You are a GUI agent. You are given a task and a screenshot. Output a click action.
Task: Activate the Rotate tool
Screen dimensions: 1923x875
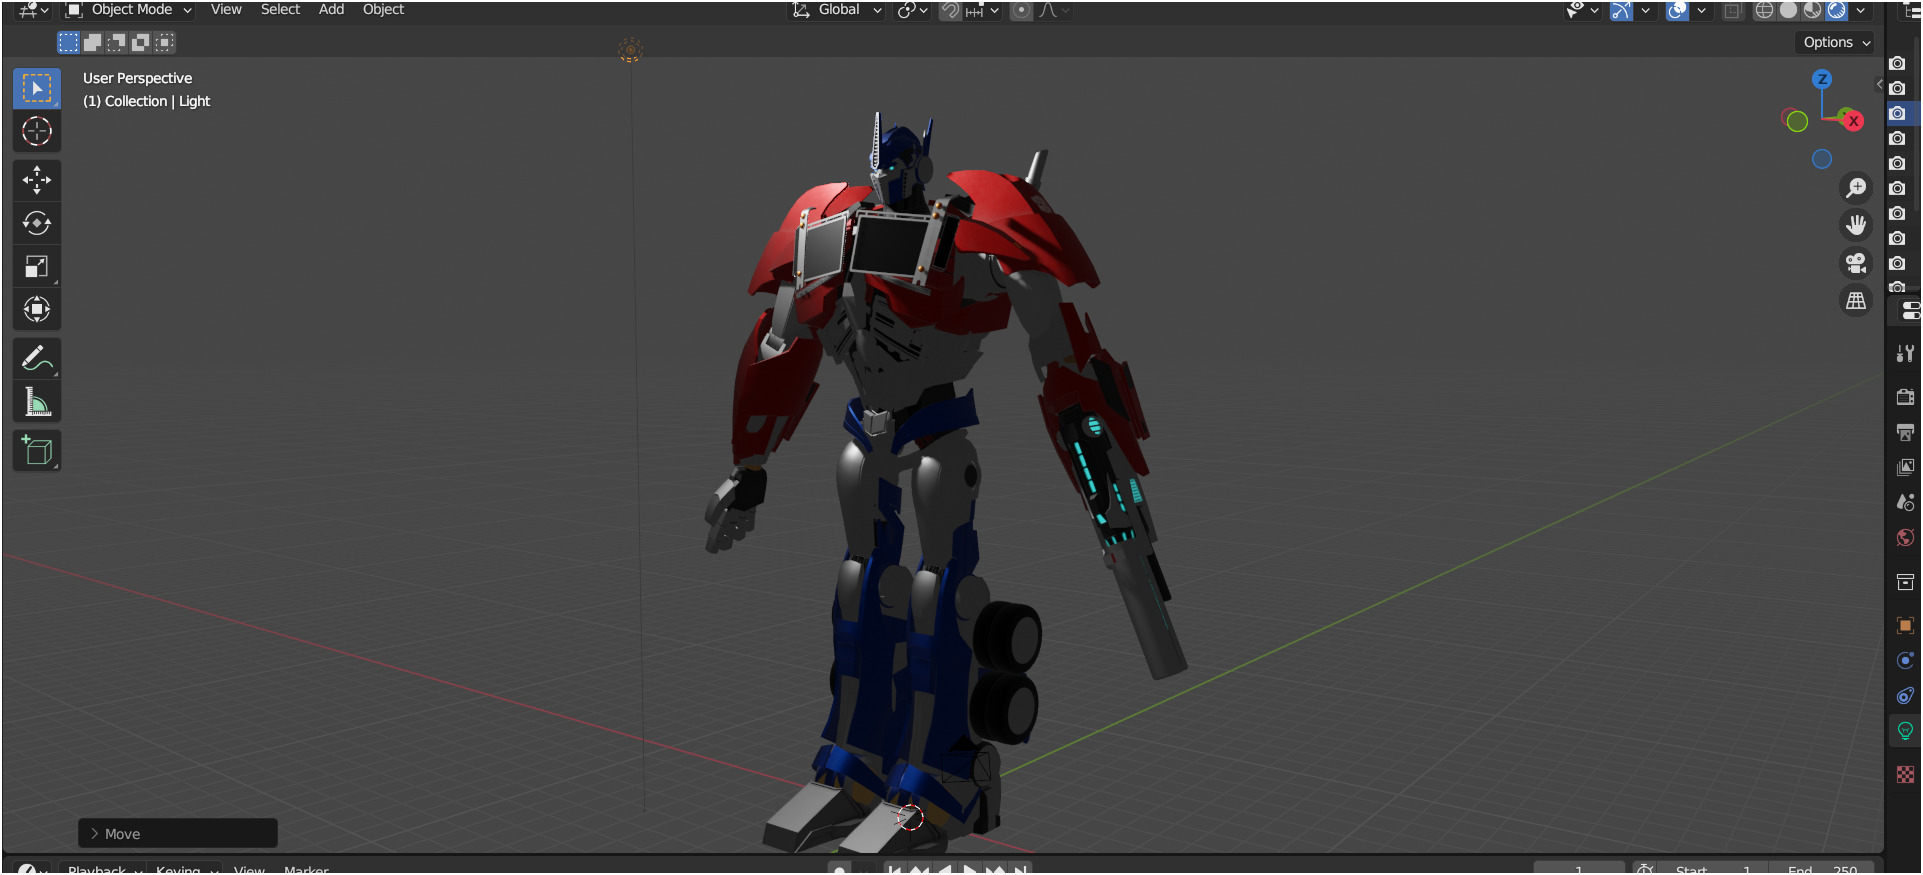(37, 223)
